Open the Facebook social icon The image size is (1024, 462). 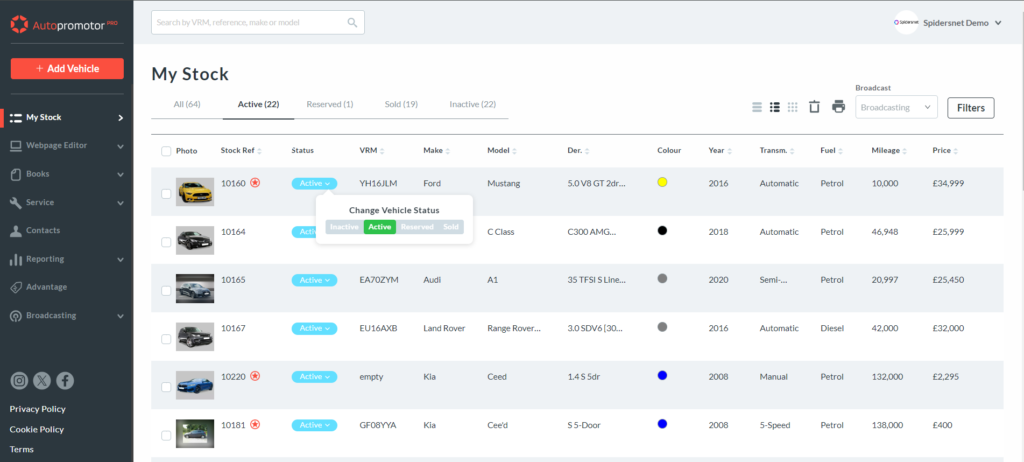click(65, 380)
